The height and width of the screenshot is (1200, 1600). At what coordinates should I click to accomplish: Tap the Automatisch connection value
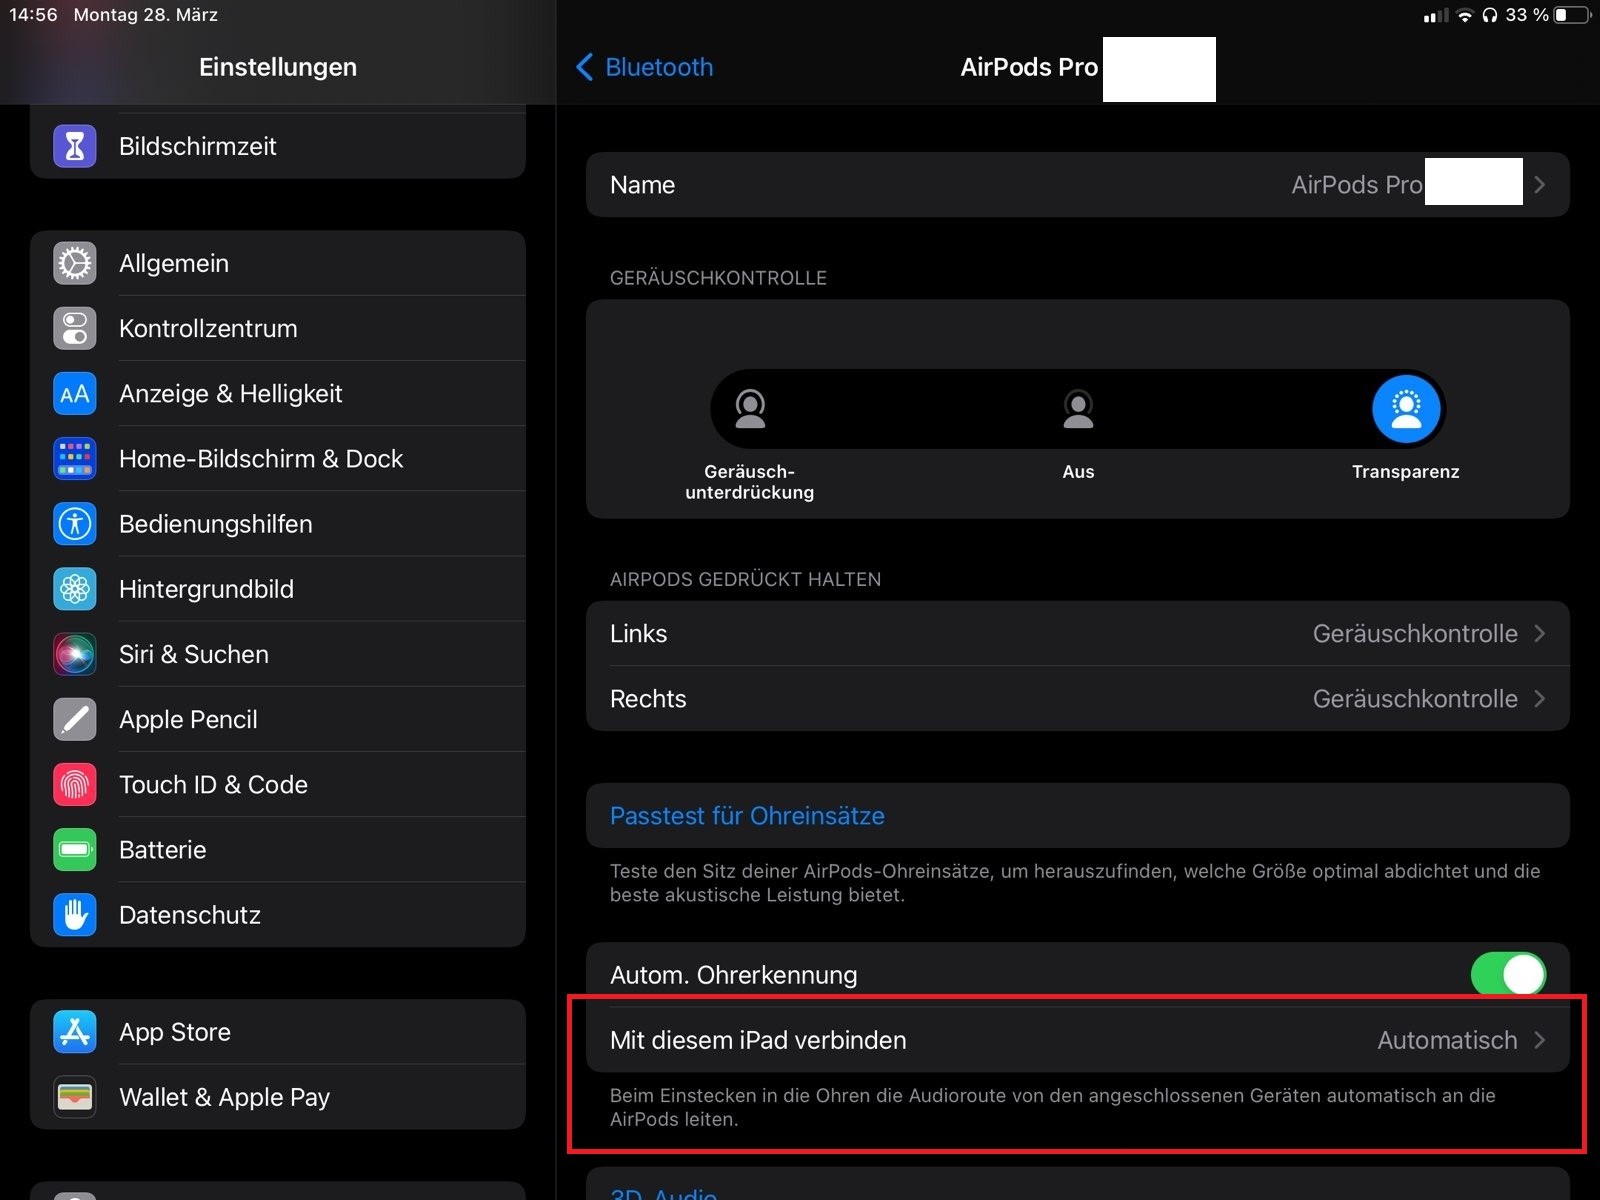click(x=1447, y=1040)
